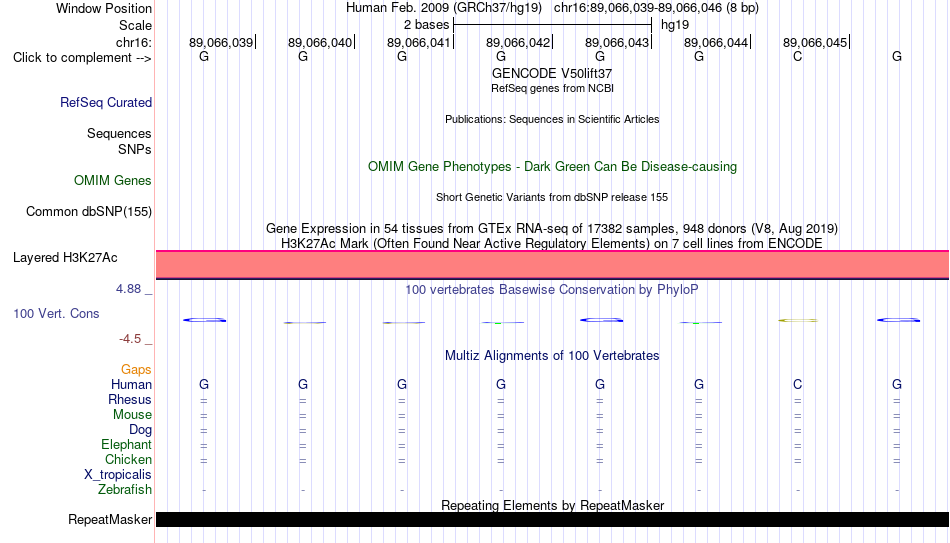Viewport: 950px width, 543px height.
Task: Click the yellow PhyloP conservation bar under 89,066,045
Action: point(797,320)
